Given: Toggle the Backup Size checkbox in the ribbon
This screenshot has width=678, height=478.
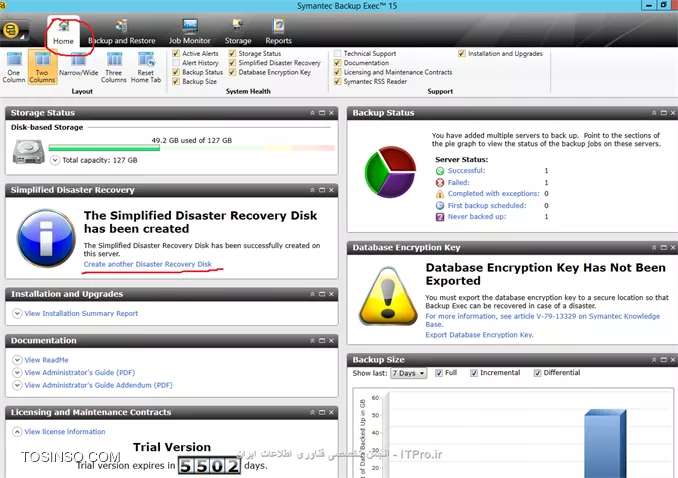Looking at the screenshot, I should [x=176, y=81].
